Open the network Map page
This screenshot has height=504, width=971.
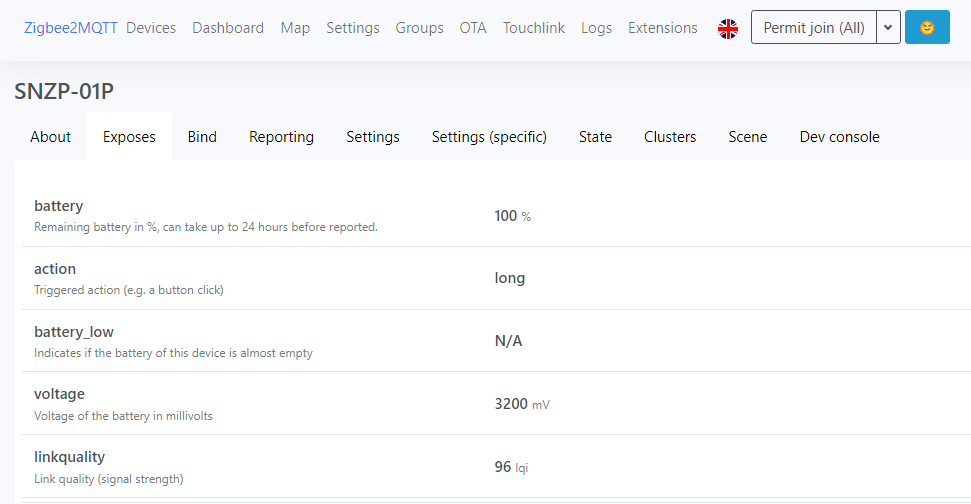295,28
